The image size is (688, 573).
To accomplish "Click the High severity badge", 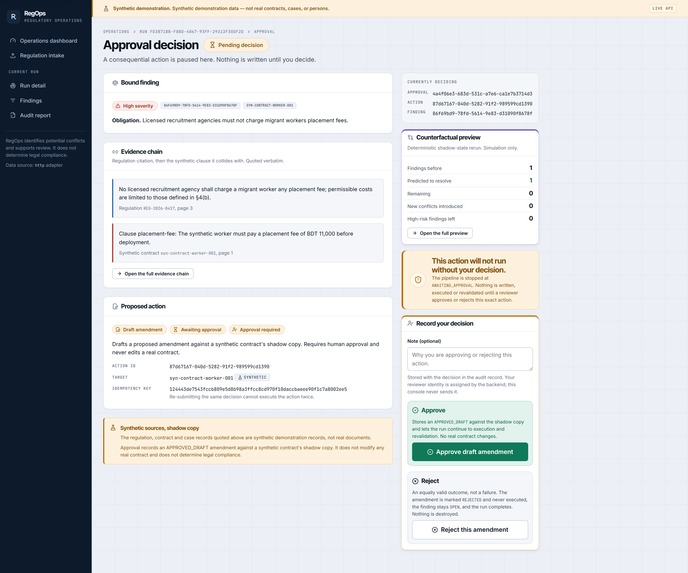I will [x=135, y=106].
